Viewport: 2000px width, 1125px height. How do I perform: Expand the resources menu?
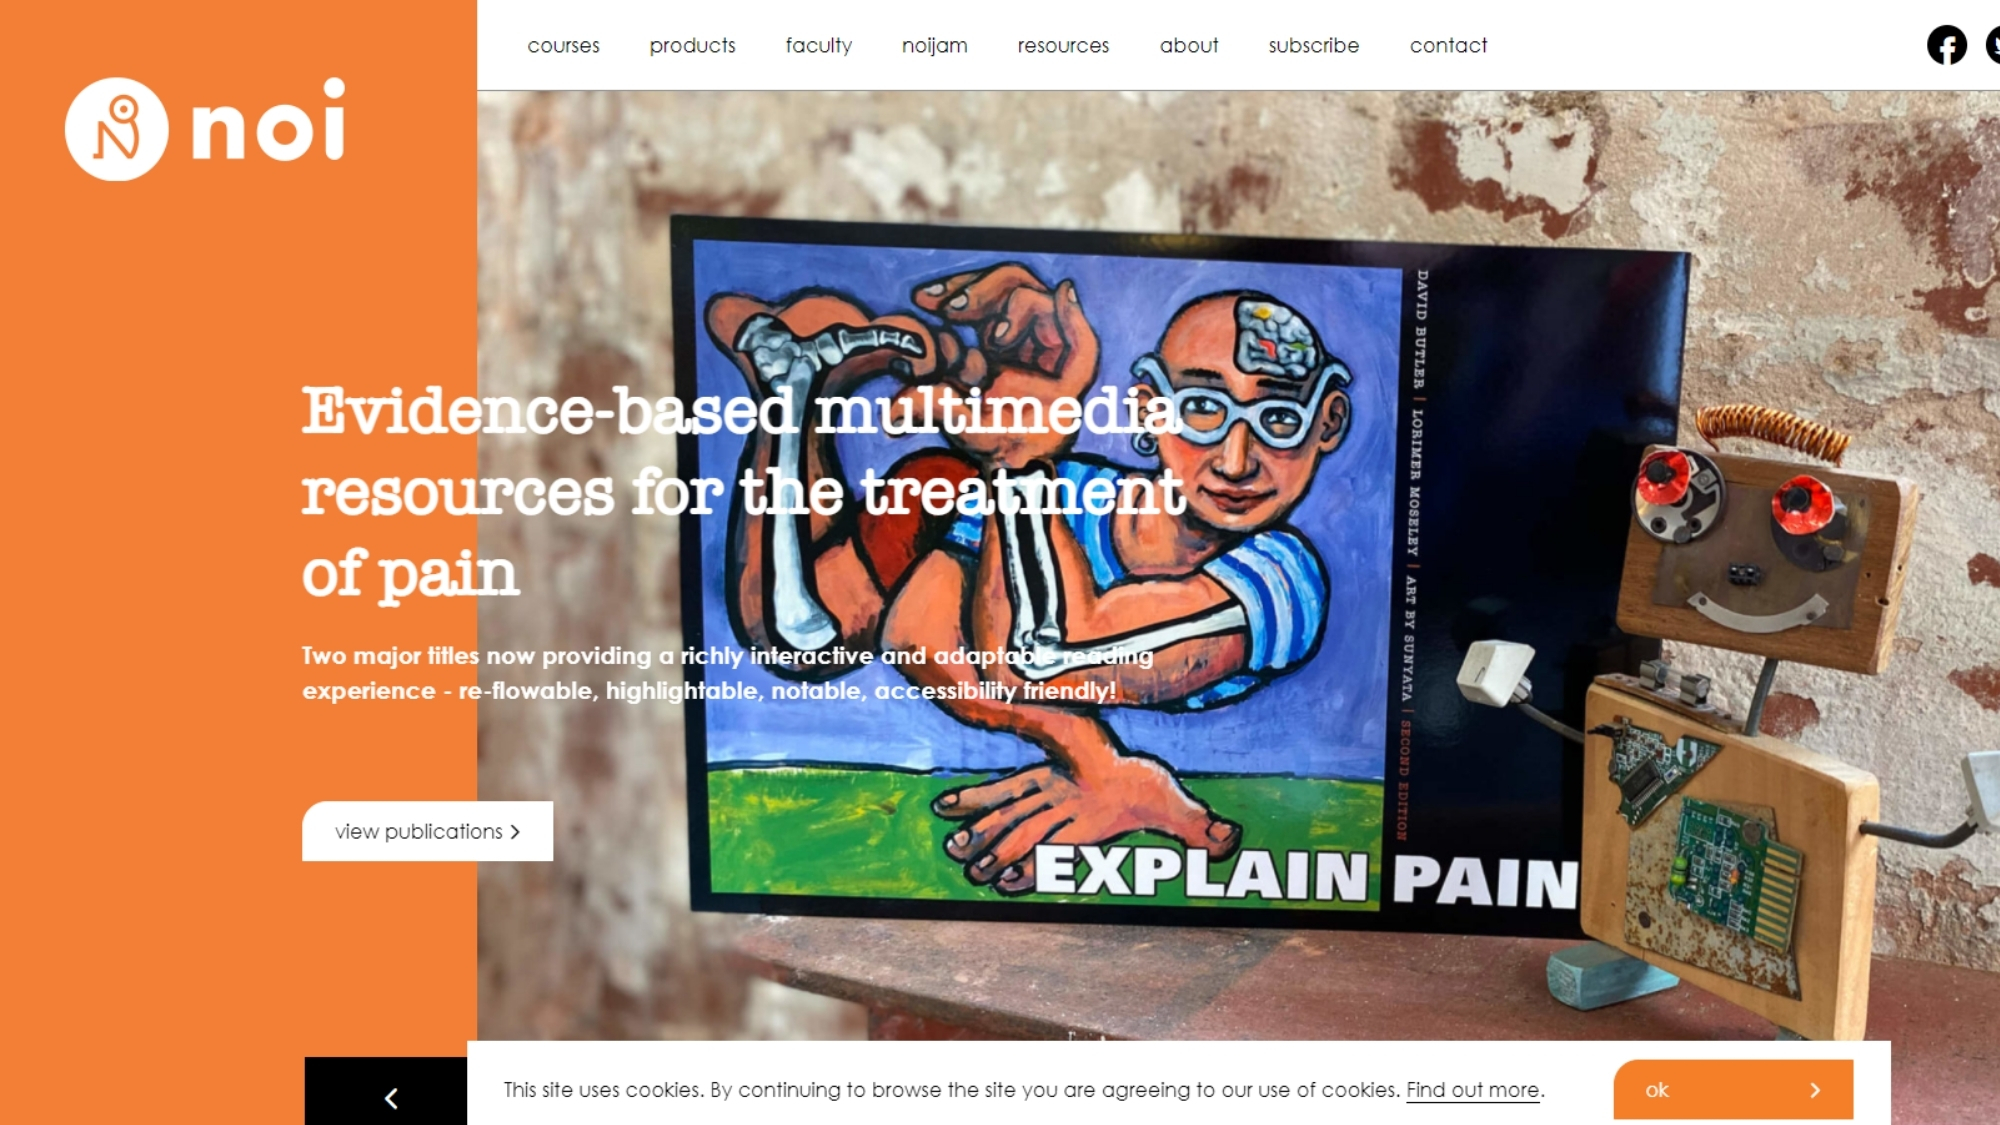(x=1063, y=45)
